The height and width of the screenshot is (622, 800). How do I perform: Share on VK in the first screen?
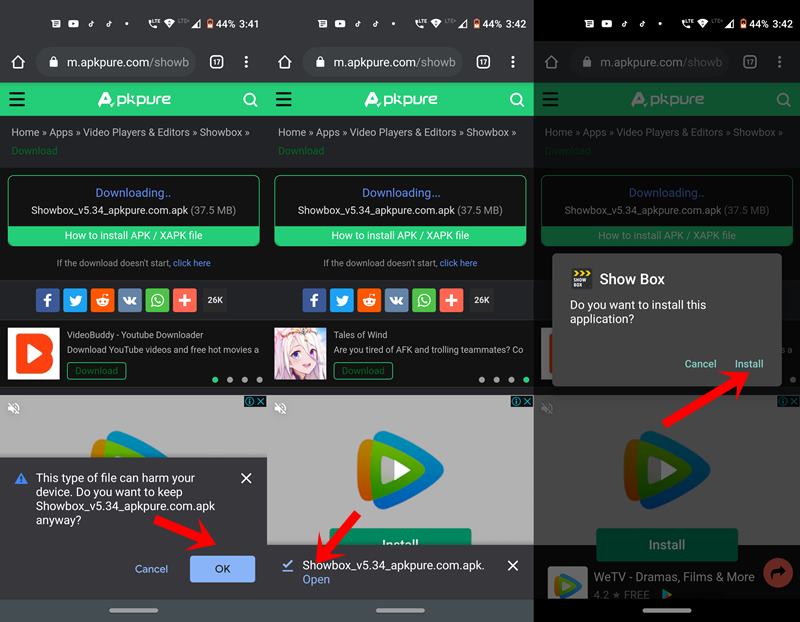coord(130,300)
